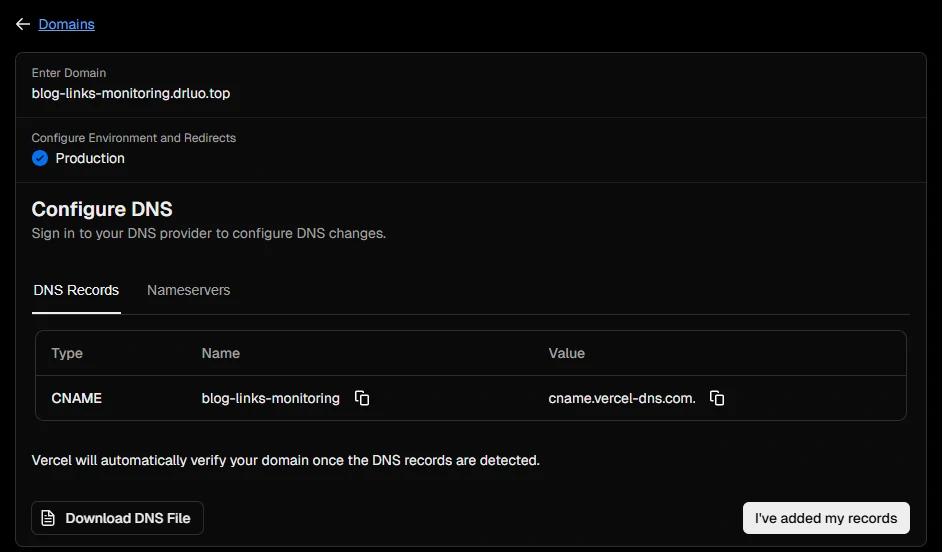Expand the Configure Environment and Redirects section
942x552 pixels.
tap(133, 138)
